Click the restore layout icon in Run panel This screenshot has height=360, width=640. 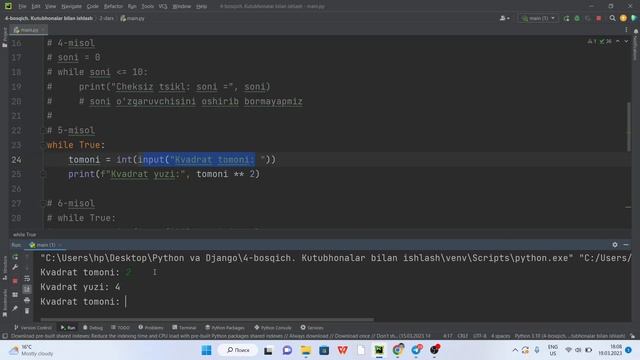15,295
